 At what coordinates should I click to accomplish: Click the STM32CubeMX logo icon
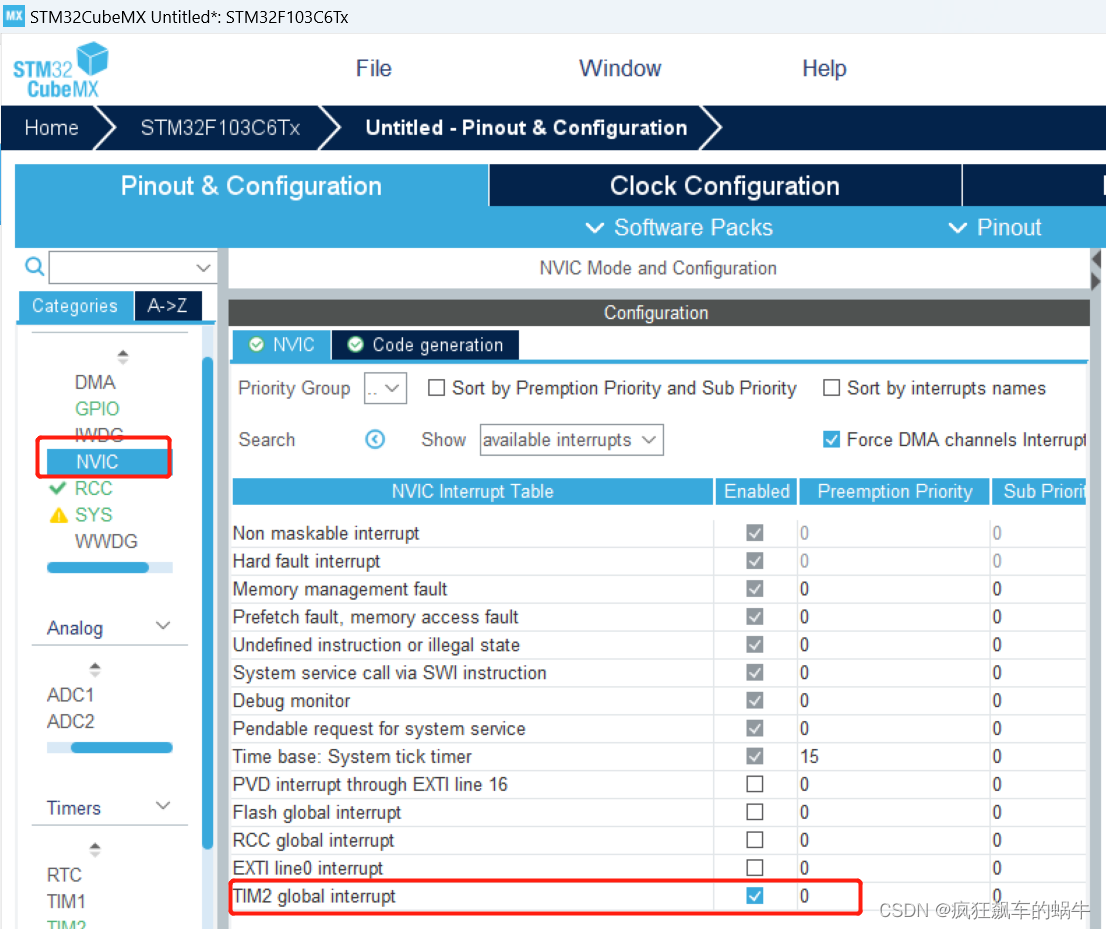pyautogui.click(x=61, y=69)
